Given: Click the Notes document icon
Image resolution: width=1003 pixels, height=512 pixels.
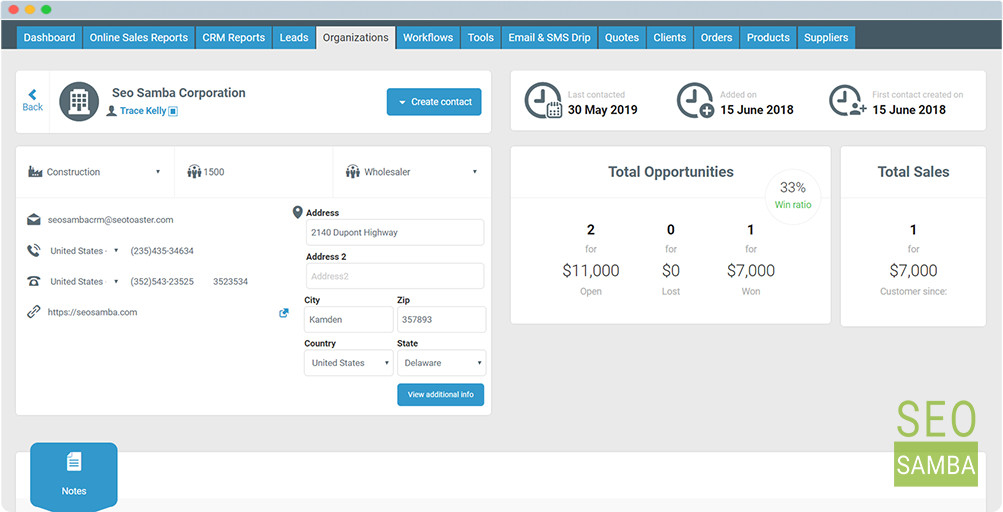Looking at the screenshot, I should (74, 461).
